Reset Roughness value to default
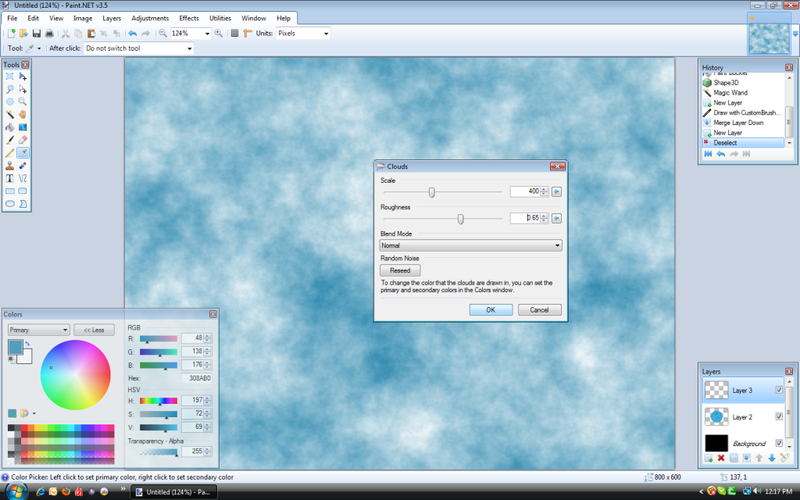This screenshot has height=500, width=800. pyautogui.click(x=557, y=218)
